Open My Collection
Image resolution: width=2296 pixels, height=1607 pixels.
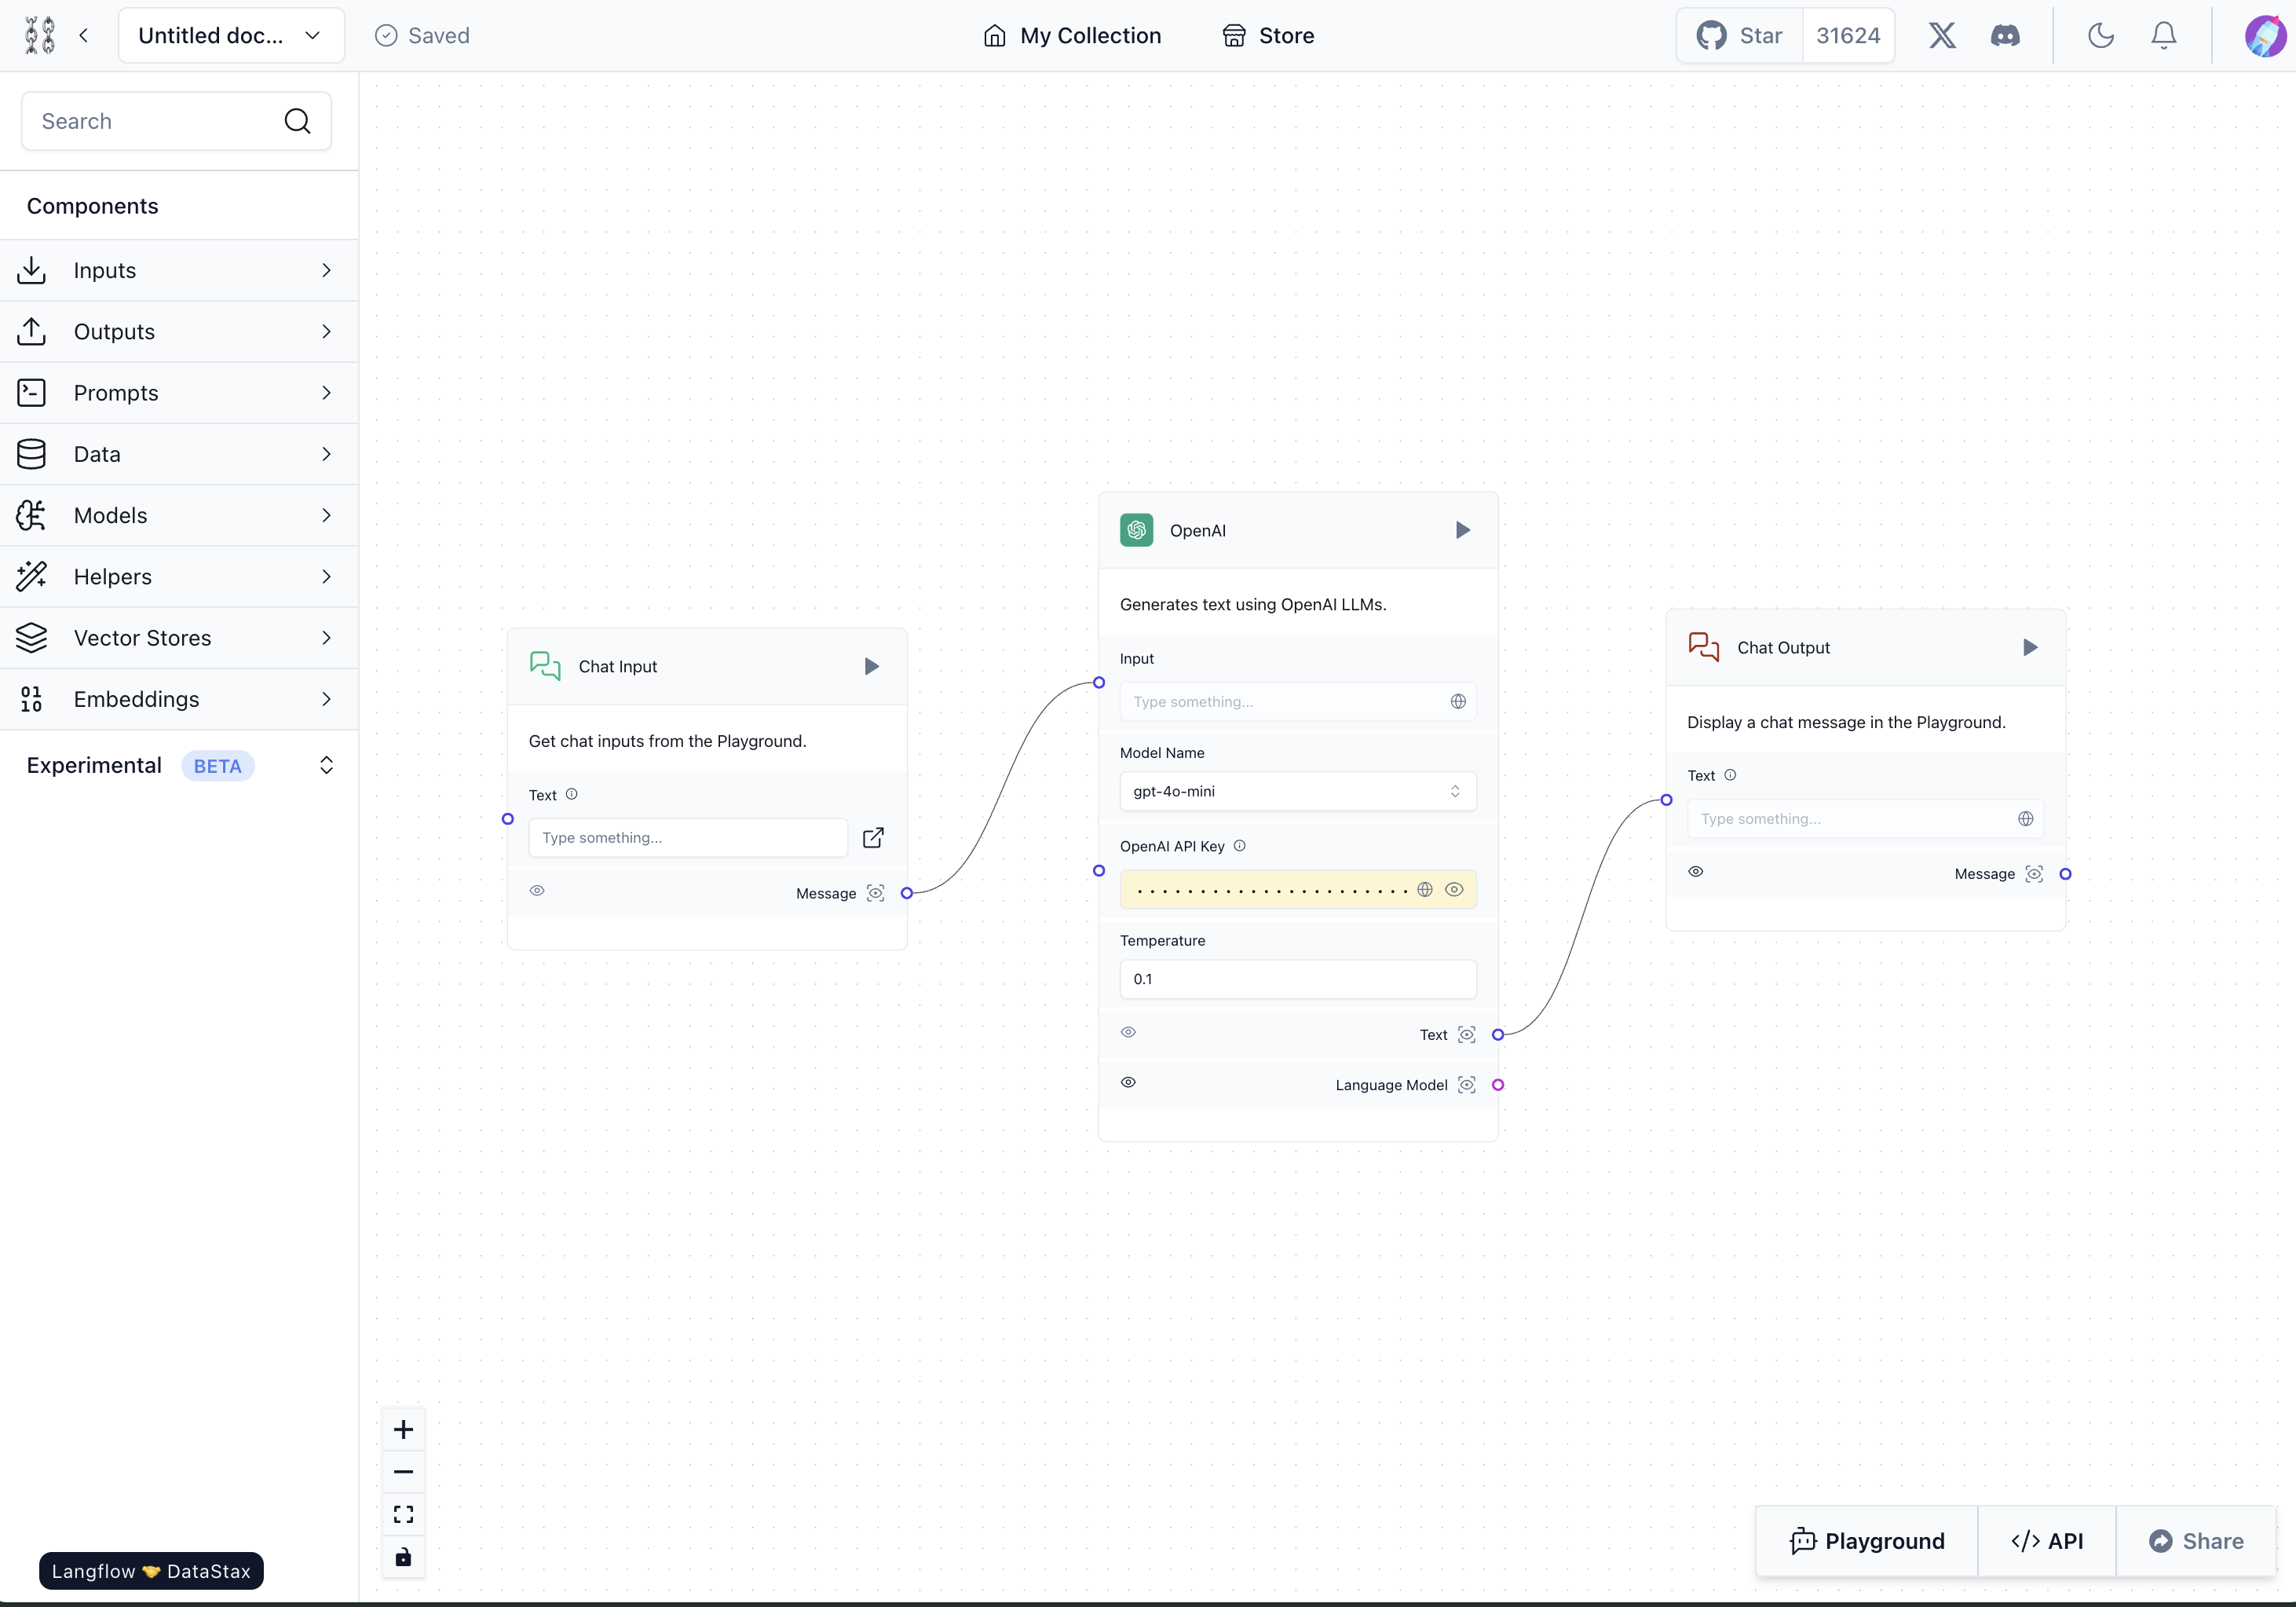[x=1071, y=35]
